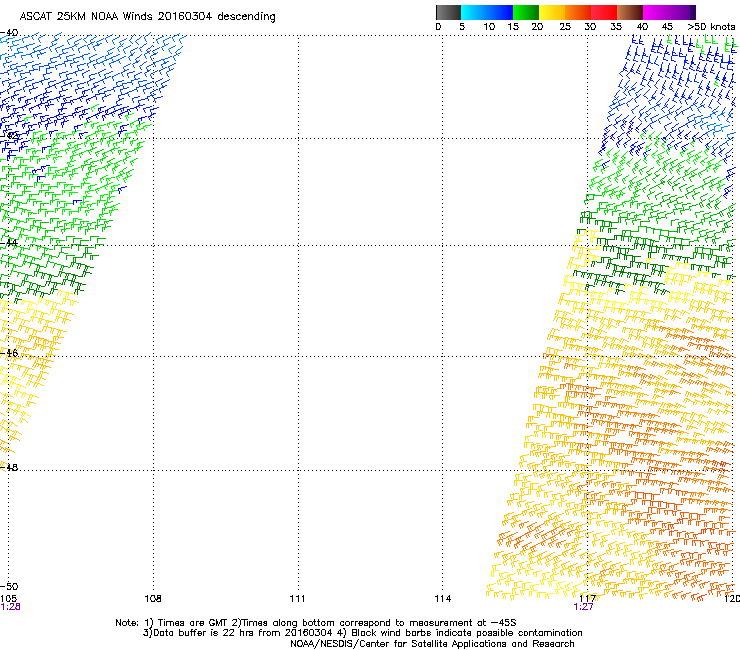Click the '25' legend scale value
Image resolution: width=740 pixels, height=650 pixels.
[x=565, y=26]
